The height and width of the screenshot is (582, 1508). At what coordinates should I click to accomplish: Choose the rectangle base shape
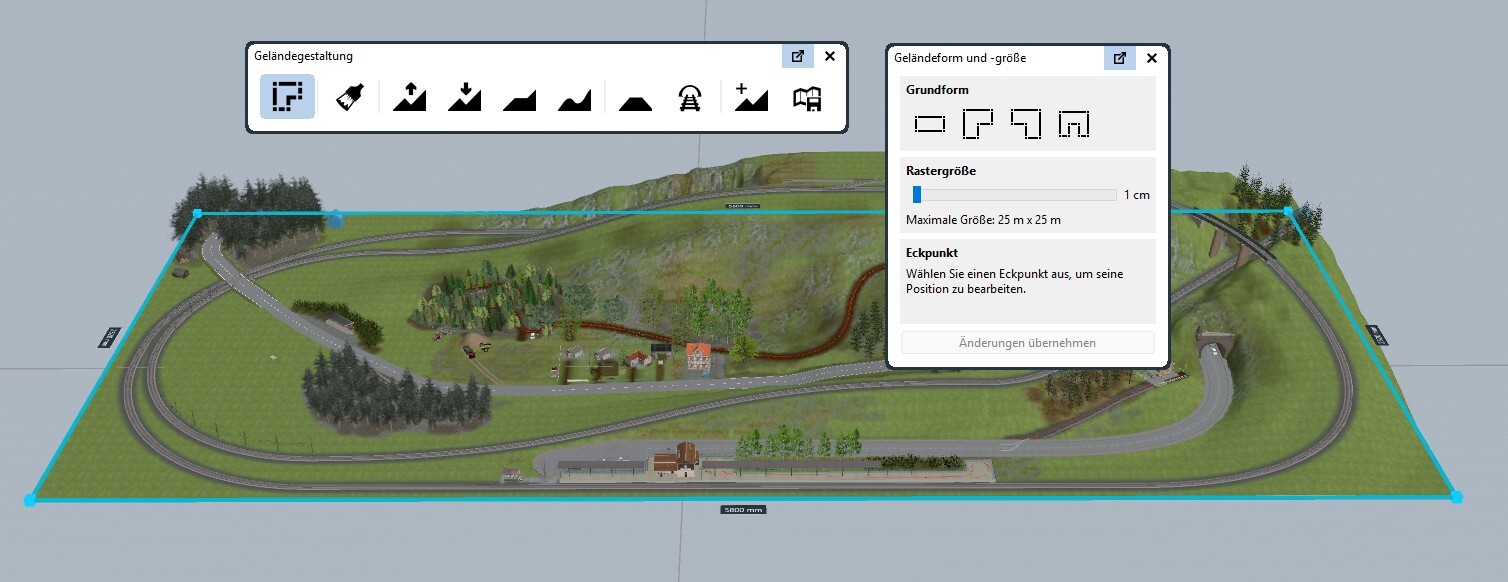(930, 124)
